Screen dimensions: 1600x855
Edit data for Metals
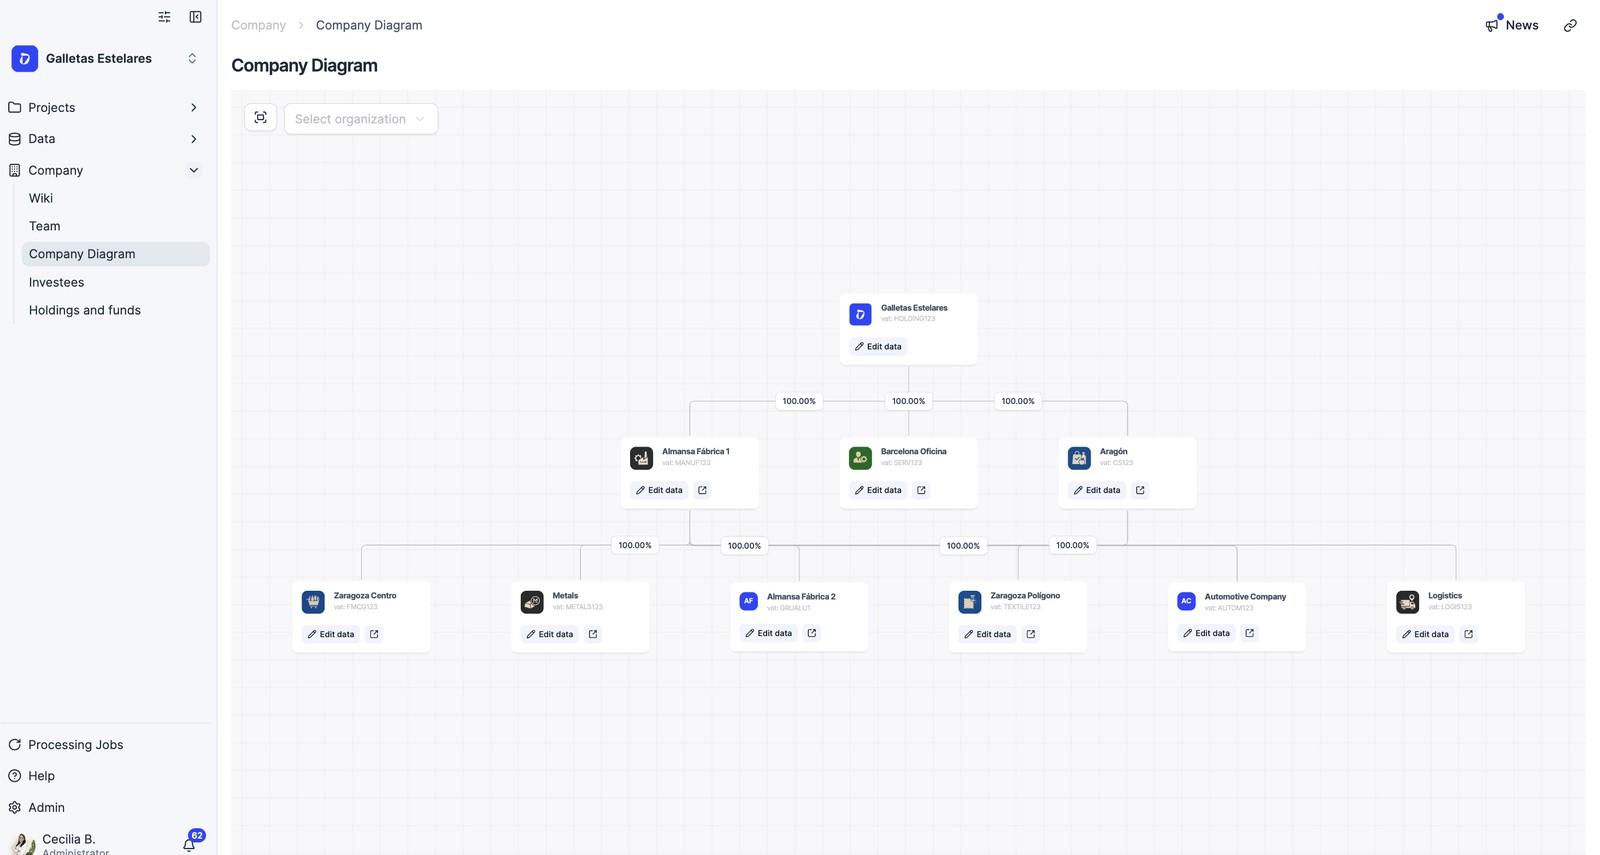click(550, 634)
